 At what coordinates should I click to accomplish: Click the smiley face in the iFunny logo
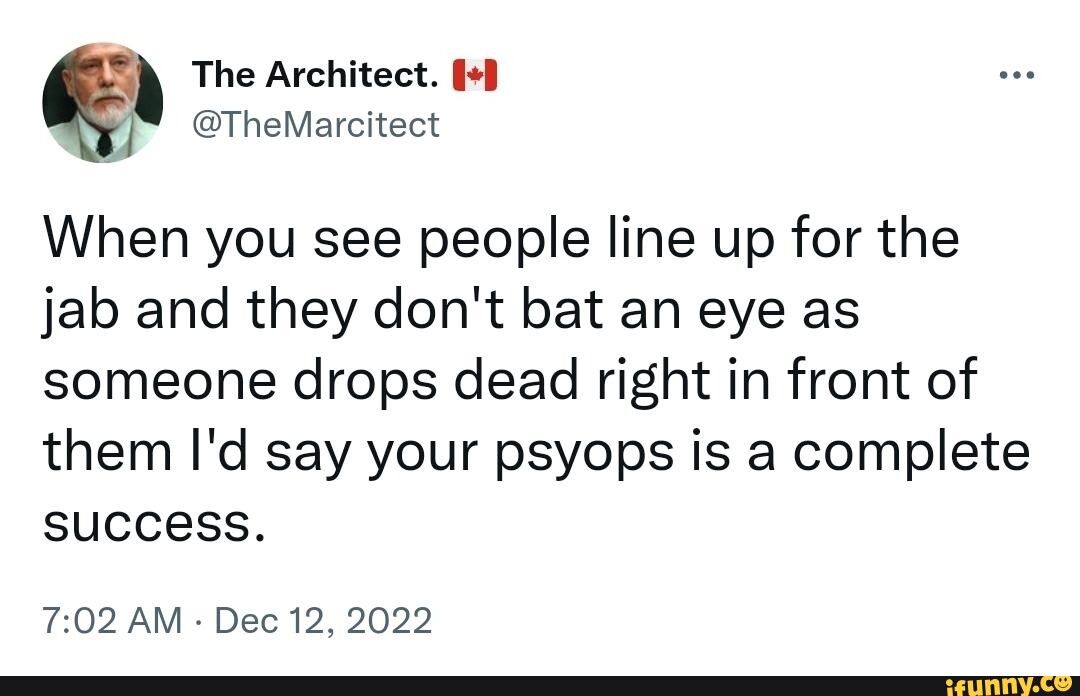tap(1062, 686)
